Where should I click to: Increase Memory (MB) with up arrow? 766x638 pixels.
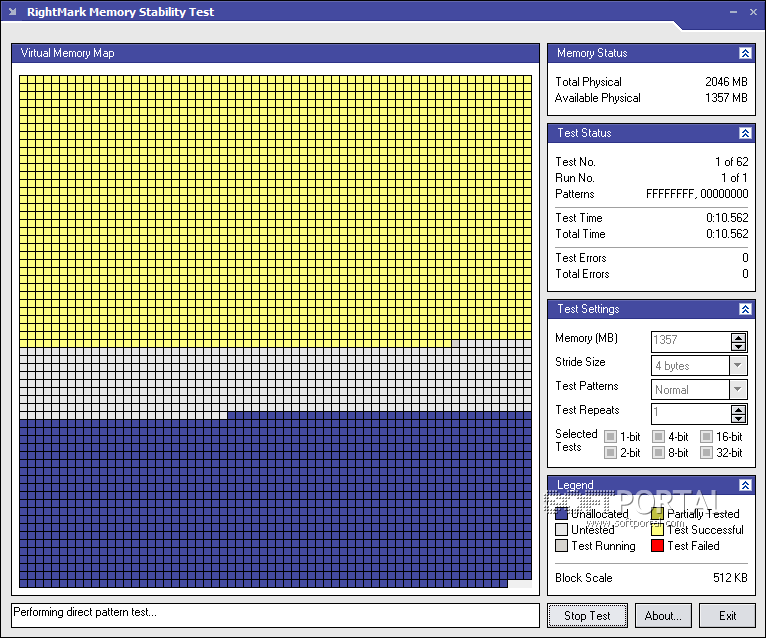click(739, 338)
